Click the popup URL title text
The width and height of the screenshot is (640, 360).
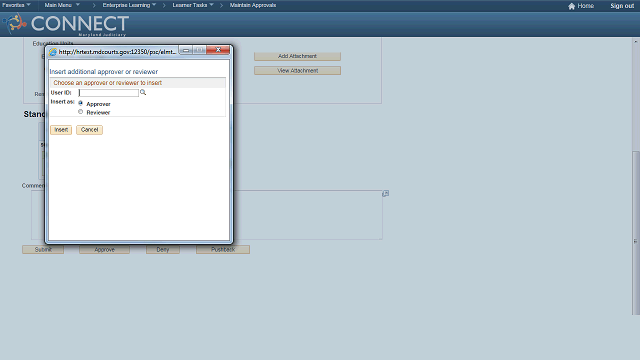click(x=117, y=52)
